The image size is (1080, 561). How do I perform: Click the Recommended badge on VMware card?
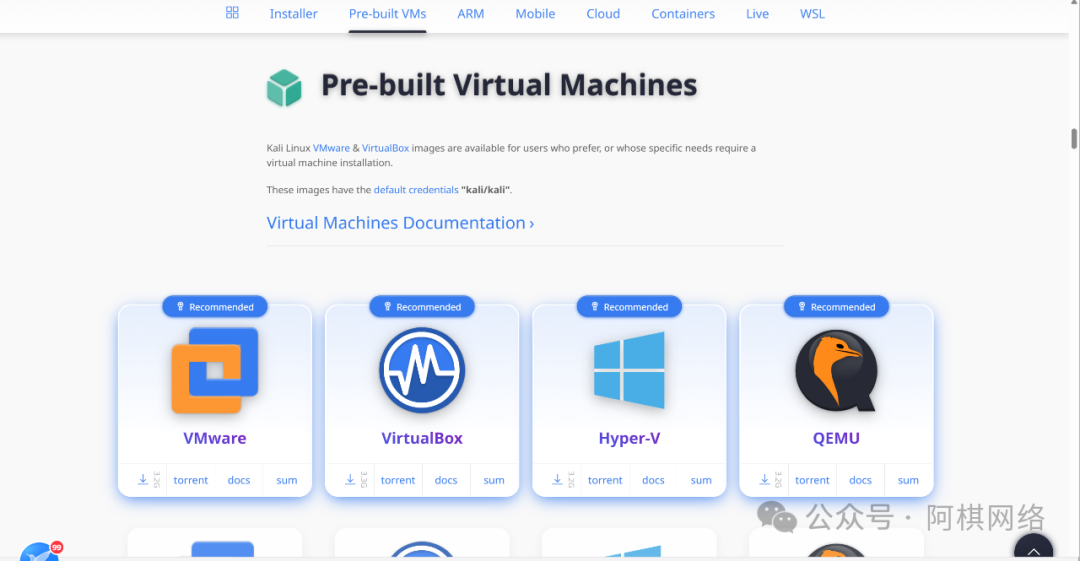point(215,307)
